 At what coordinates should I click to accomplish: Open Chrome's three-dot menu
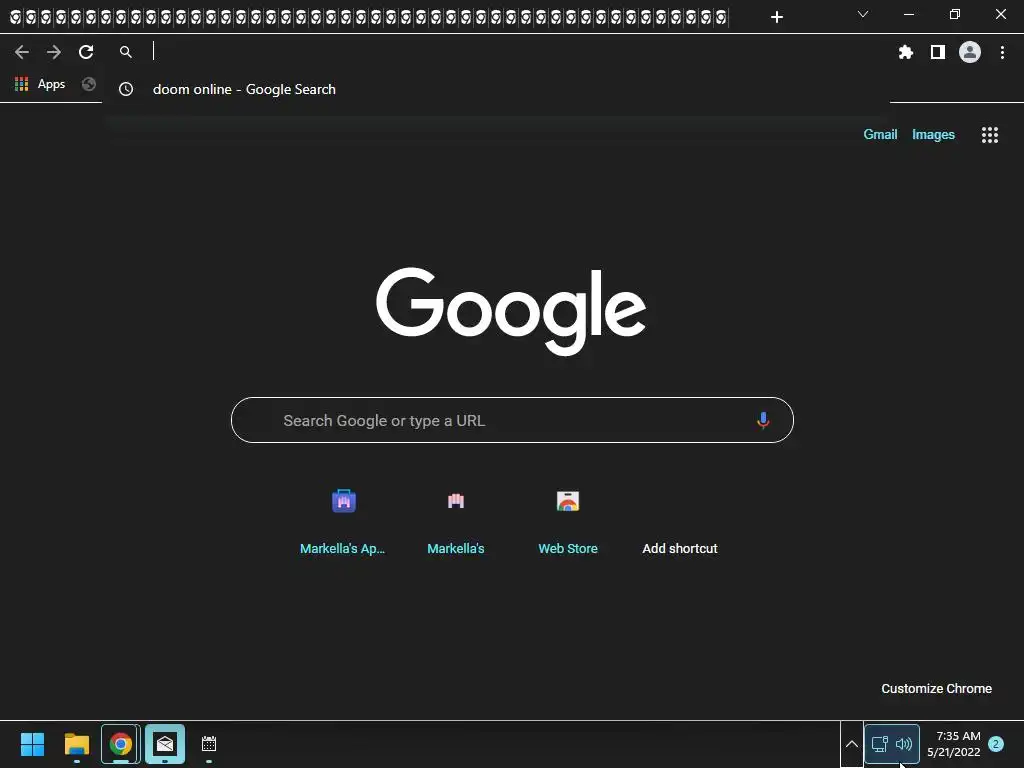click(x=1002, y=52)
